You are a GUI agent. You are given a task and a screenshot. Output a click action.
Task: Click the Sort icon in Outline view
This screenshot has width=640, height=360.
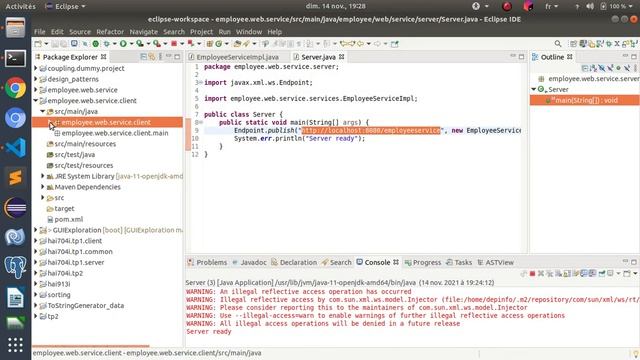(x=593, y=68)
